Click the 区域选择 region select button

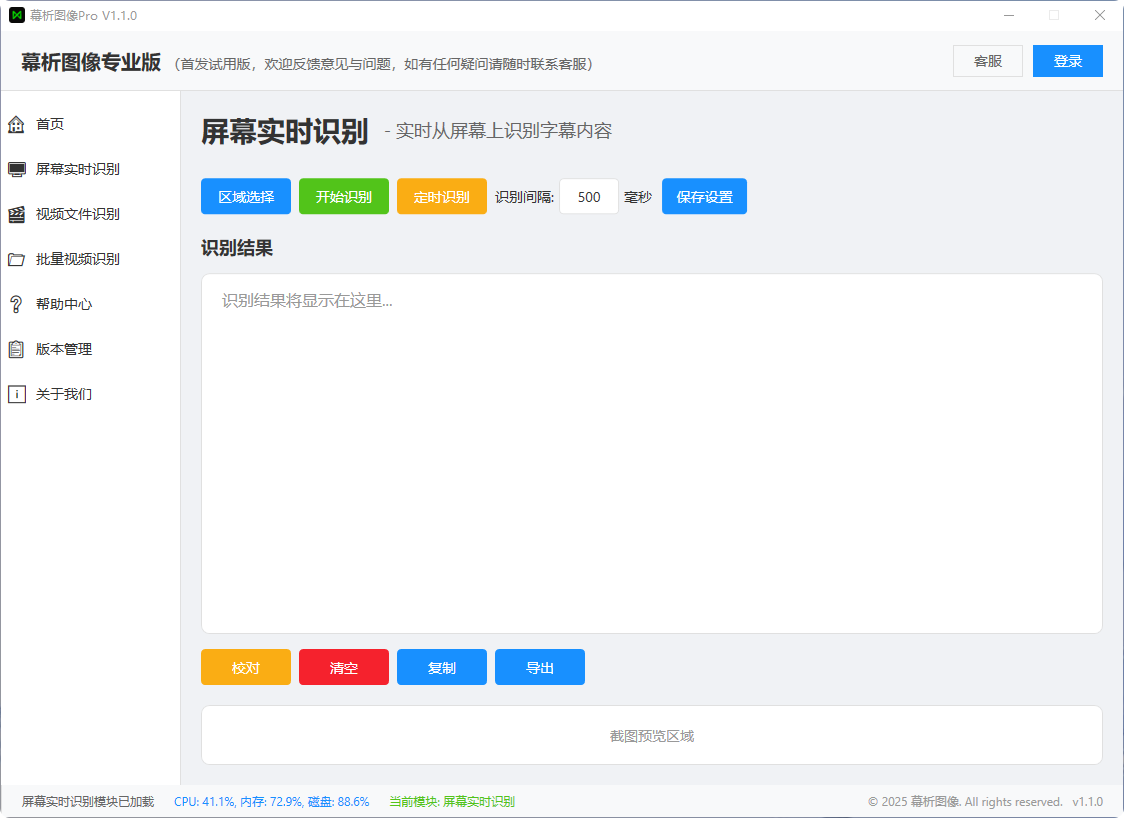point(245,196)
